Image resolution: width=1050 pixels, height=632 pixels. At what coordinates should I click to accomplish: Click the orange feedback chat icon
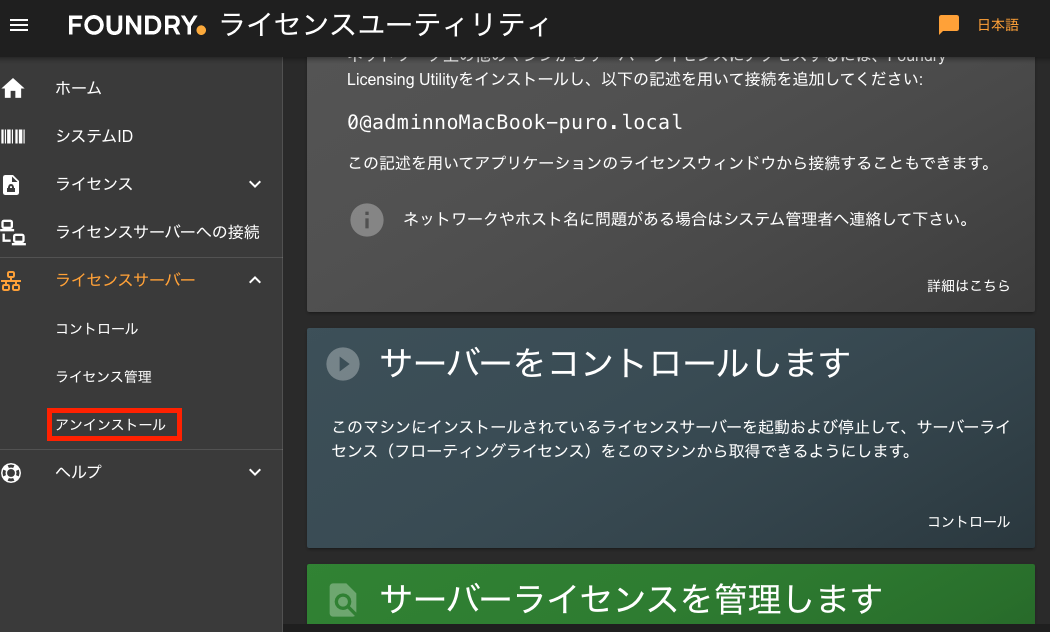pyautogui.click(x=948, y=25)
